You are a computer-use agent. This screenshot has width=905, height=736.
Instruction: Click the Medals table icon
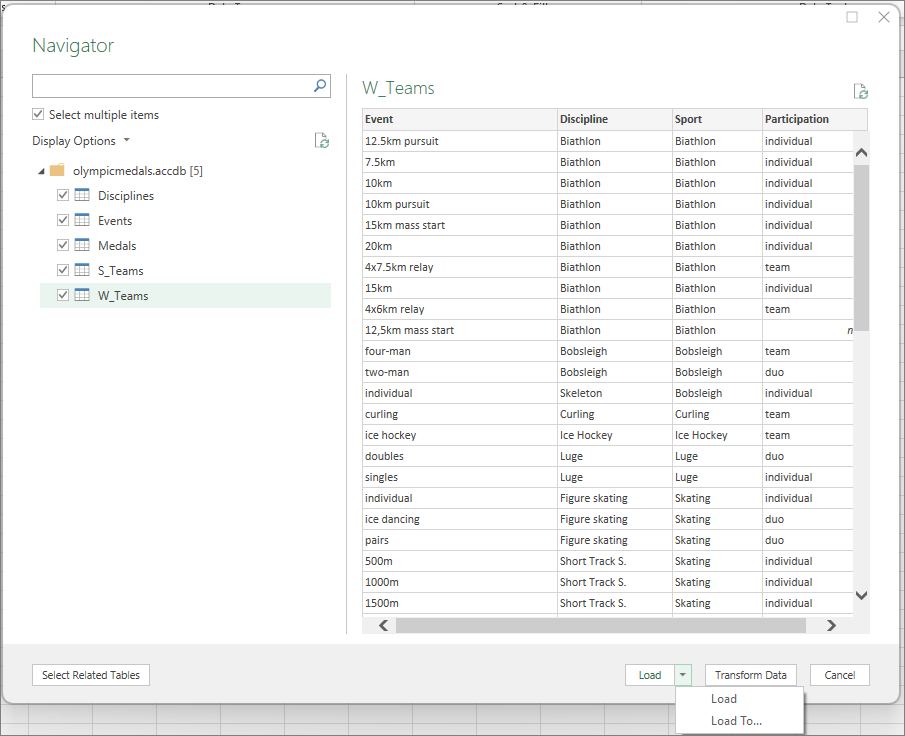[83, 246]
